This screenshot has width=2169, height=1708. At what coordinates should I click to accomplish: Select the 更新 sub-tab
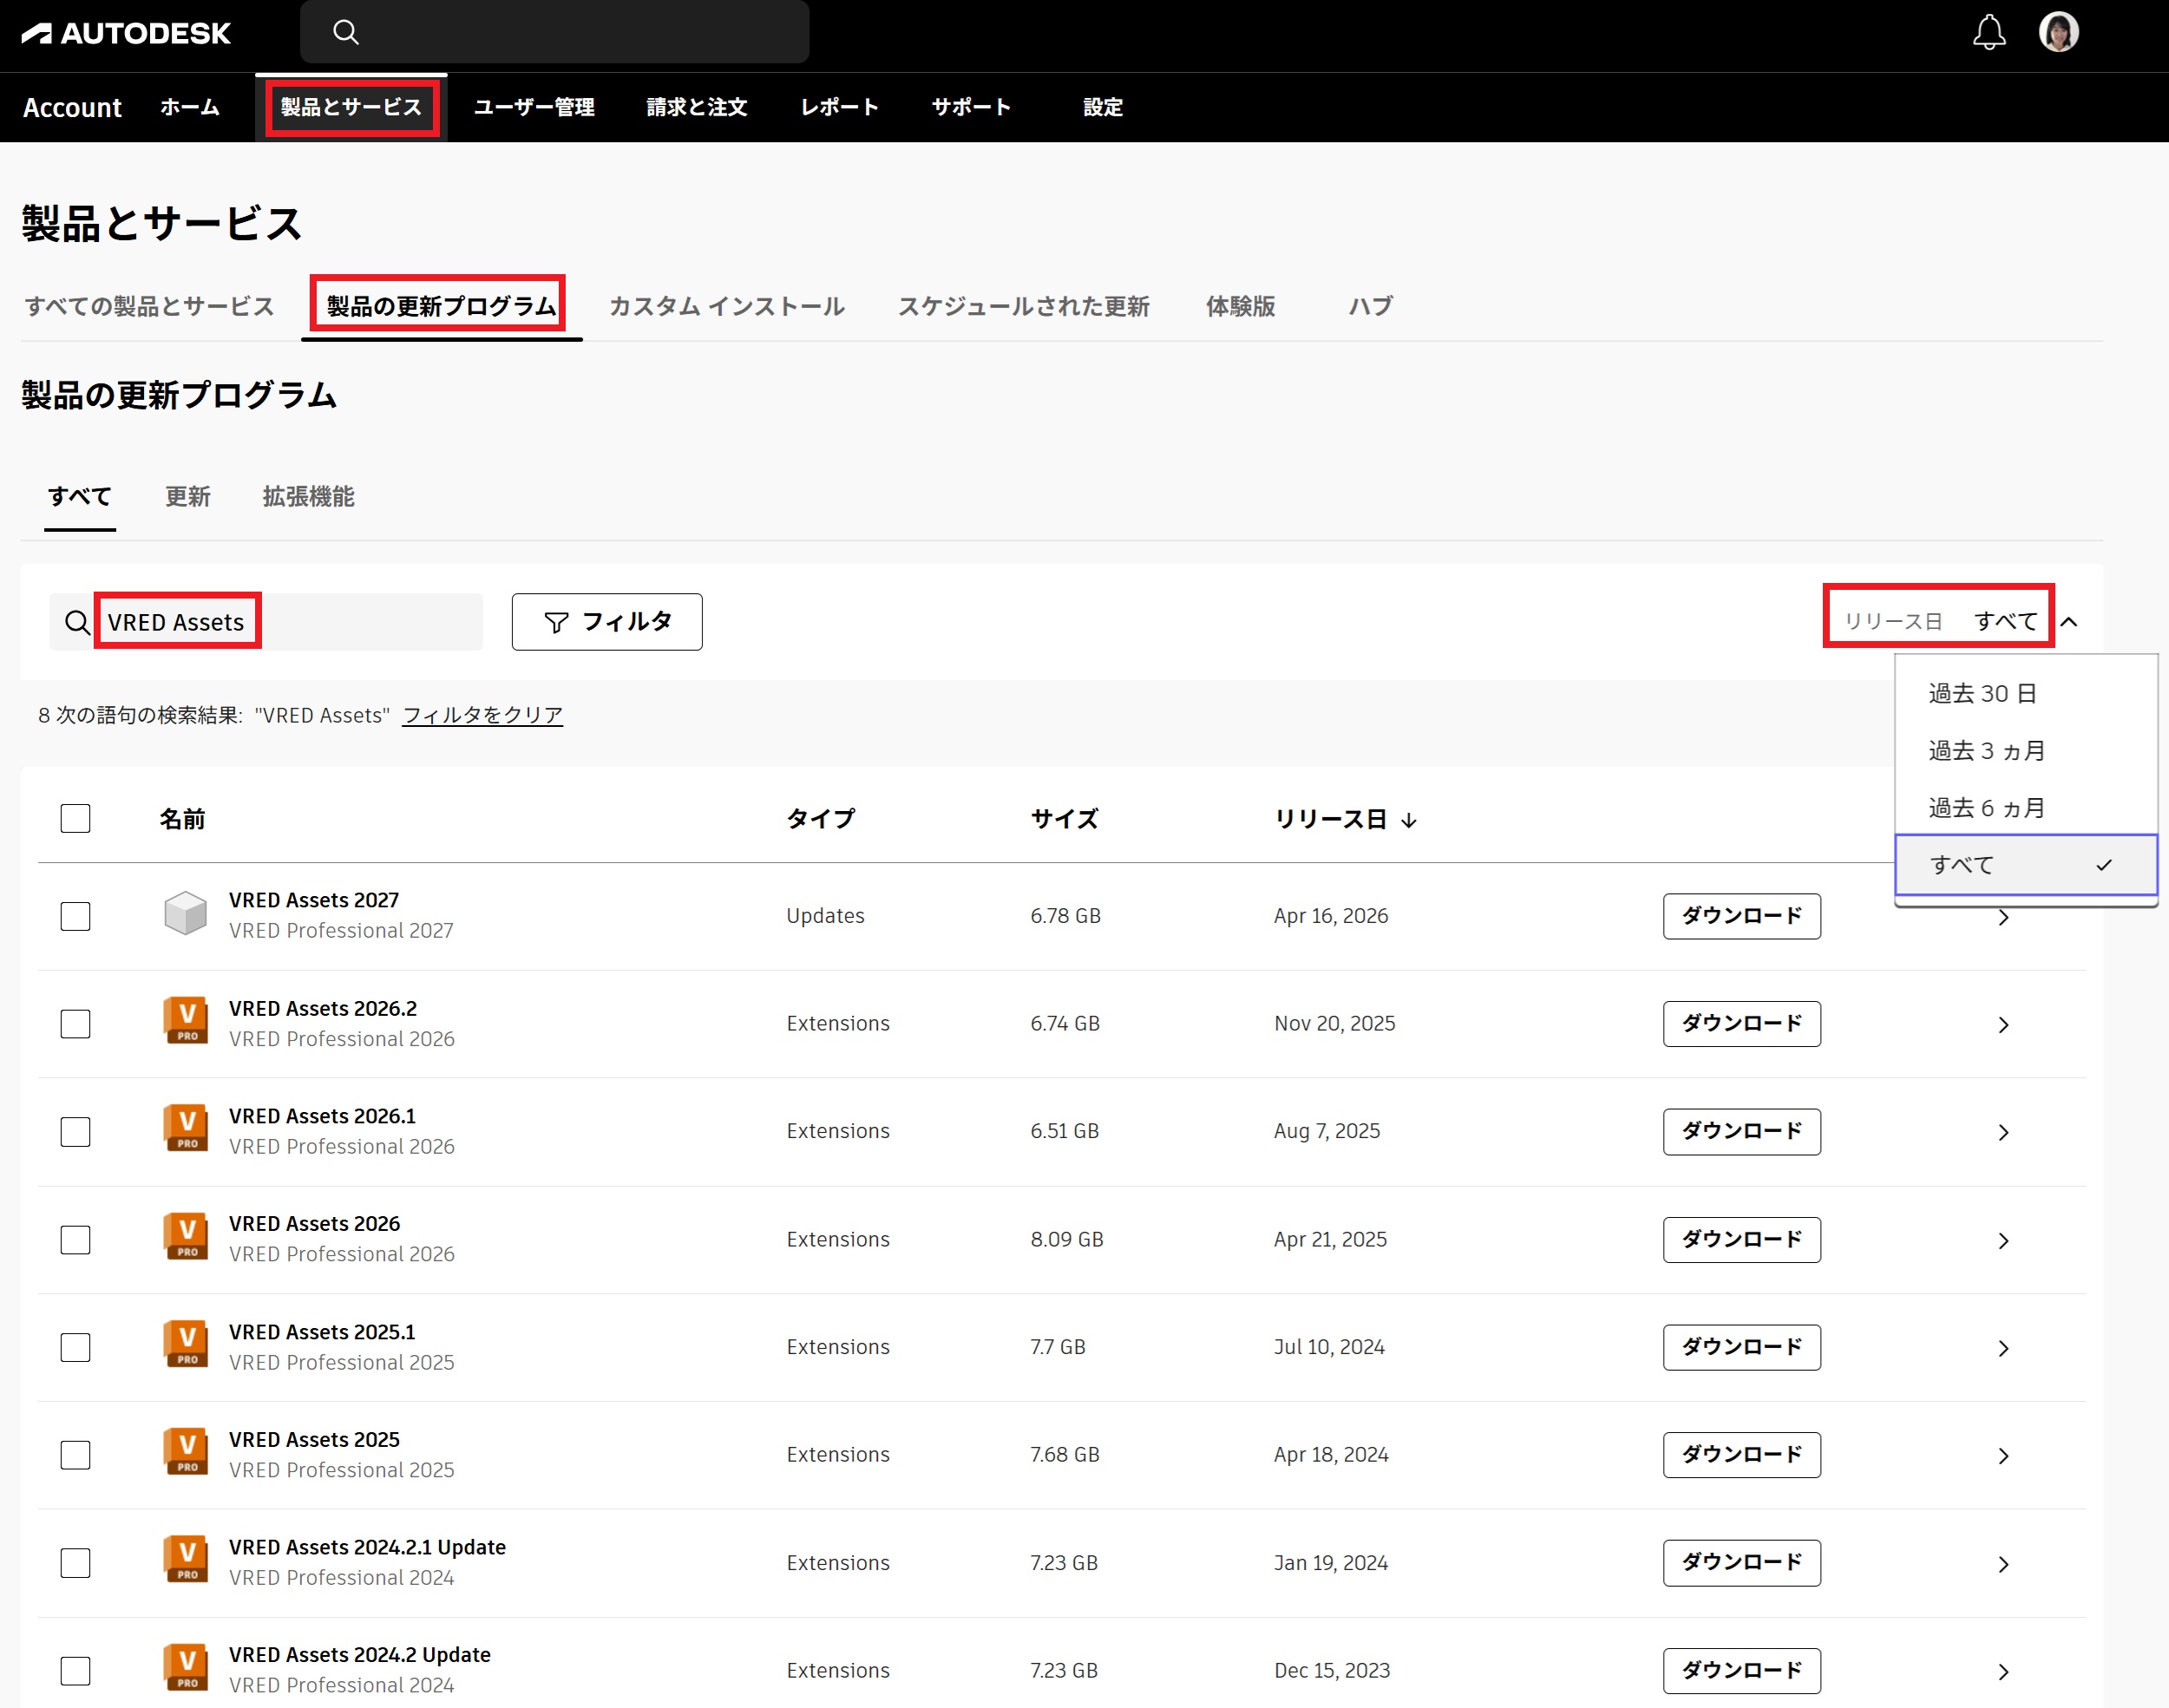click(188, 496)
